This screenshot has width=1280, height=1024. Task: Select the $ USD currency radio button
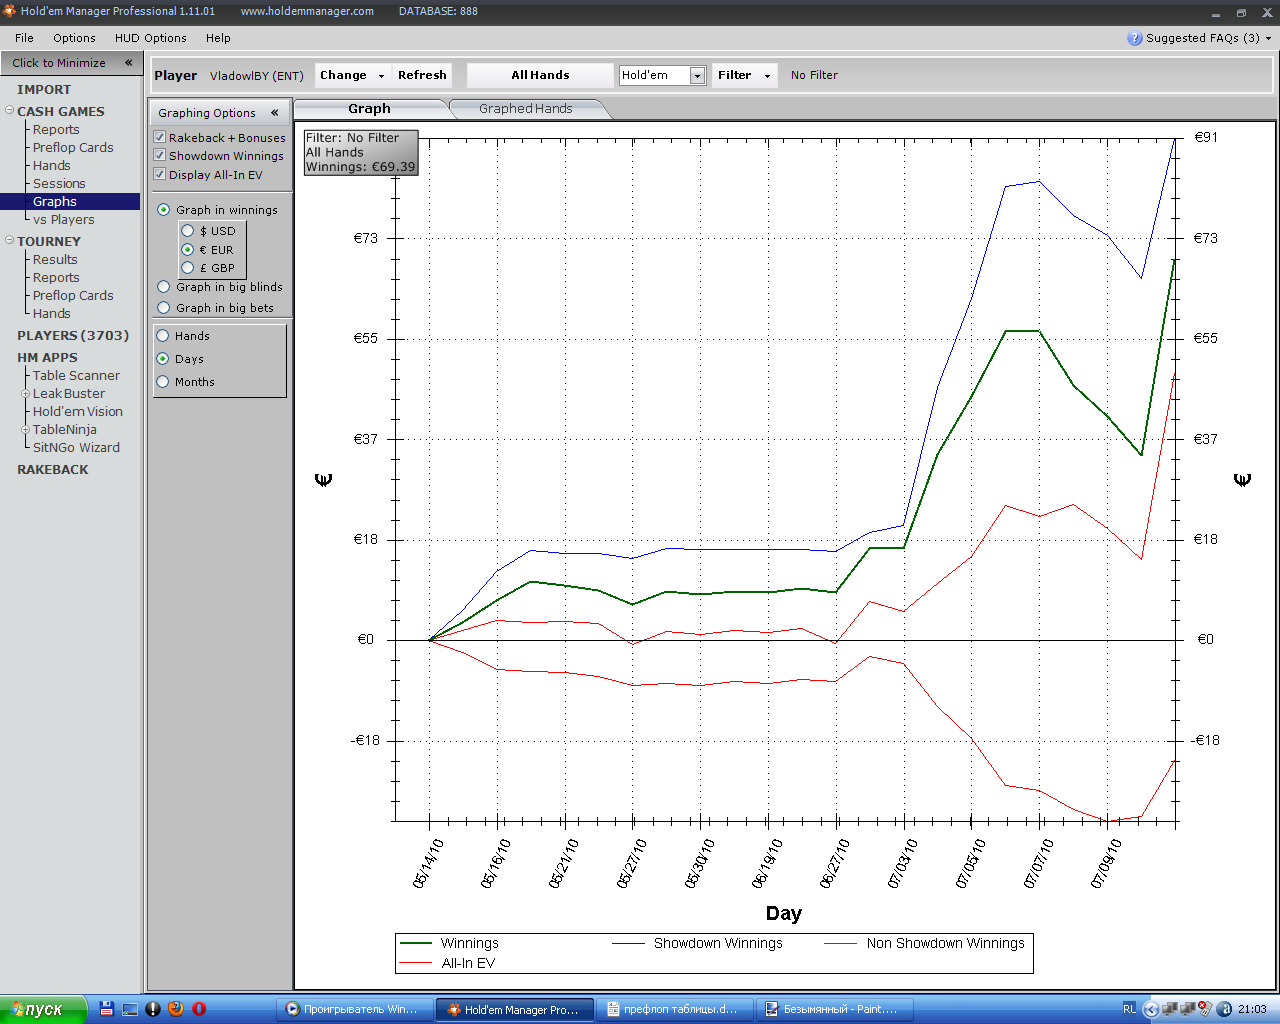click(187, 231)
